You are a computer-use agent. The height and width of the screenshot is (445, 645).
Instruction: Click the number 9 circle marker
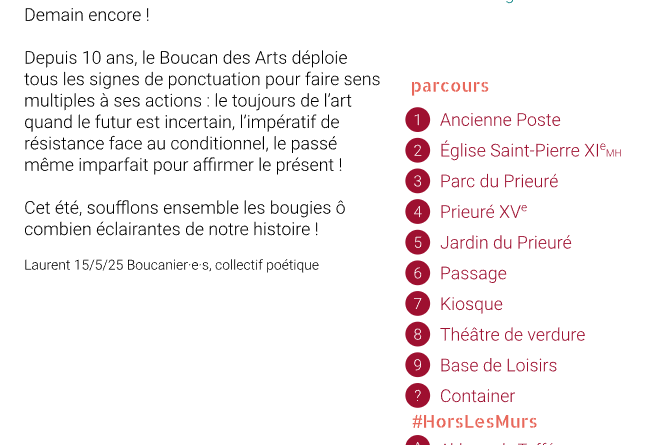417,366
